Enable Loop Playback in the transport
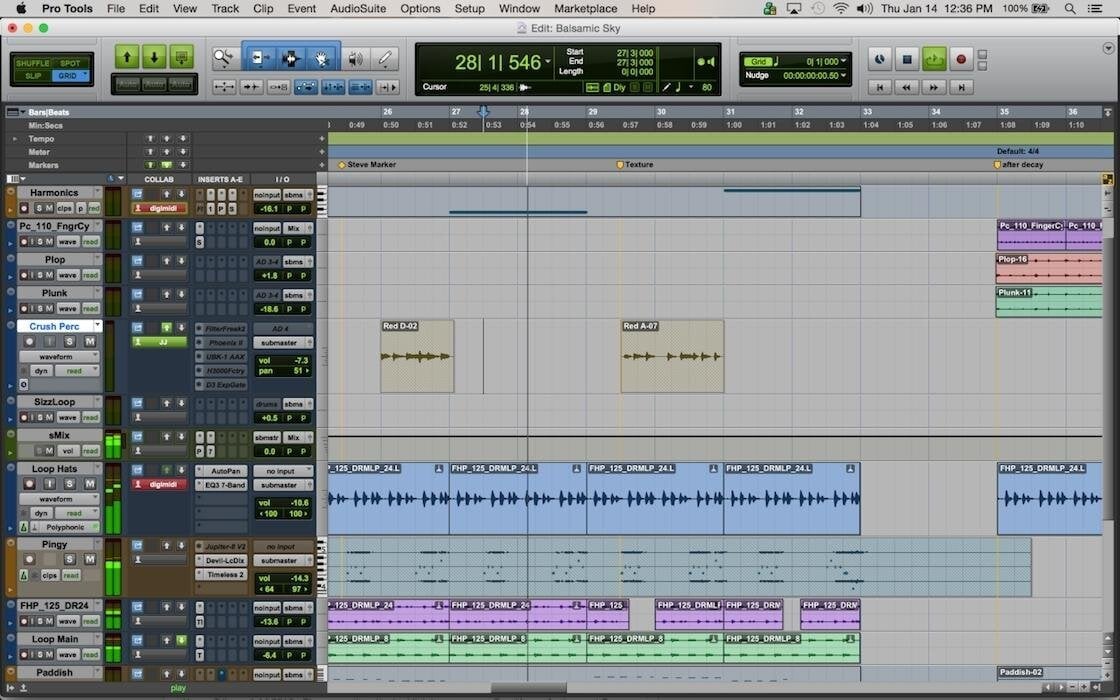 933,59
